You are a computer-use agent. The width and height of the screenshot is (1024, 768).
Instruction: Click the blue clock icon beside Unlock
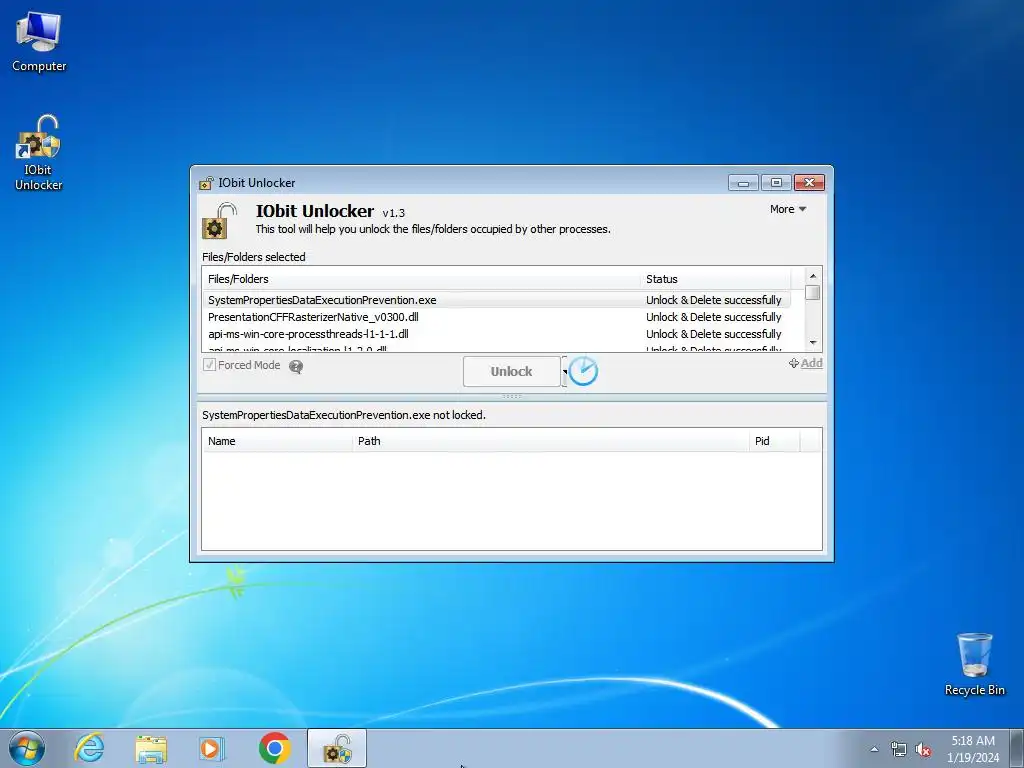coord(583,371)
